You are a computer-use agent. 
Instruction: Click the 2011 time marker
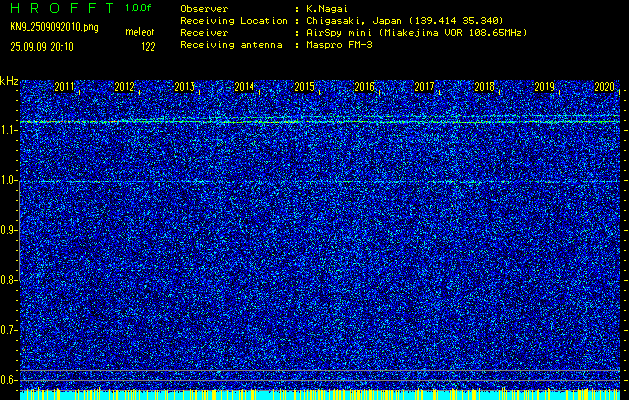(x=64, y=87)
